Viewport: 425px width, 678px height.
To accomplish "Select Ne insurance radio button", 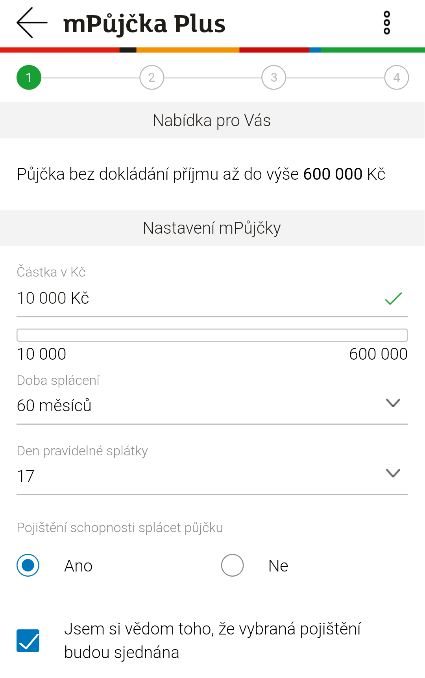I will pyautogui.click(x=232, y=566).
